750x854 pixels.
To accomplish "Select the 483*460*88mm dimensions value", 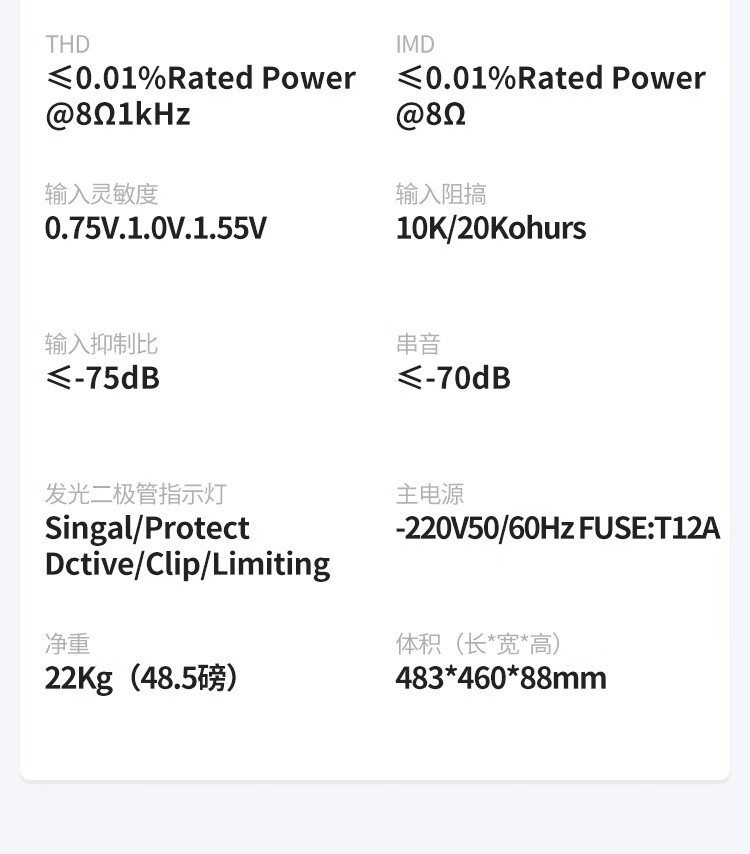I will point(501,678).
